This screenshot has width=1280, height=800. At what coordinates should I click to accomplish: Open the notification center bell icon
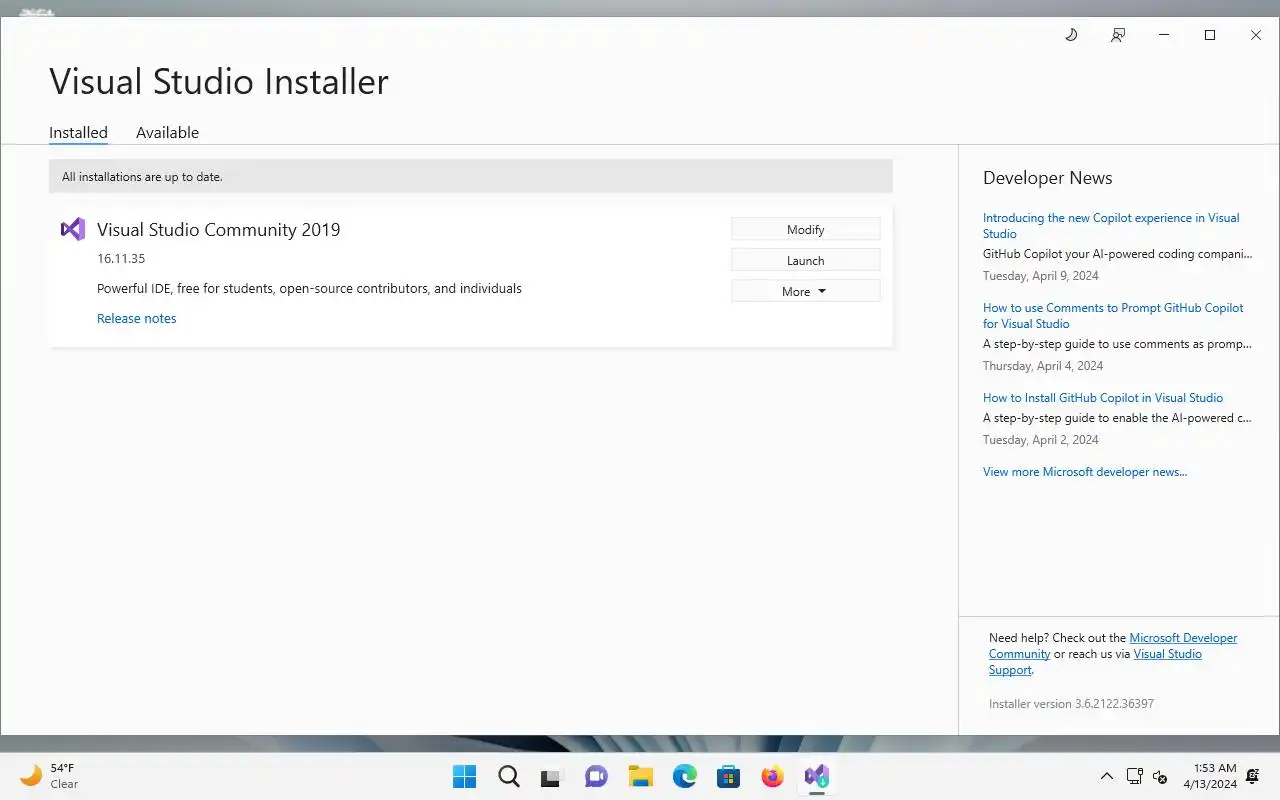(1253, 776)
